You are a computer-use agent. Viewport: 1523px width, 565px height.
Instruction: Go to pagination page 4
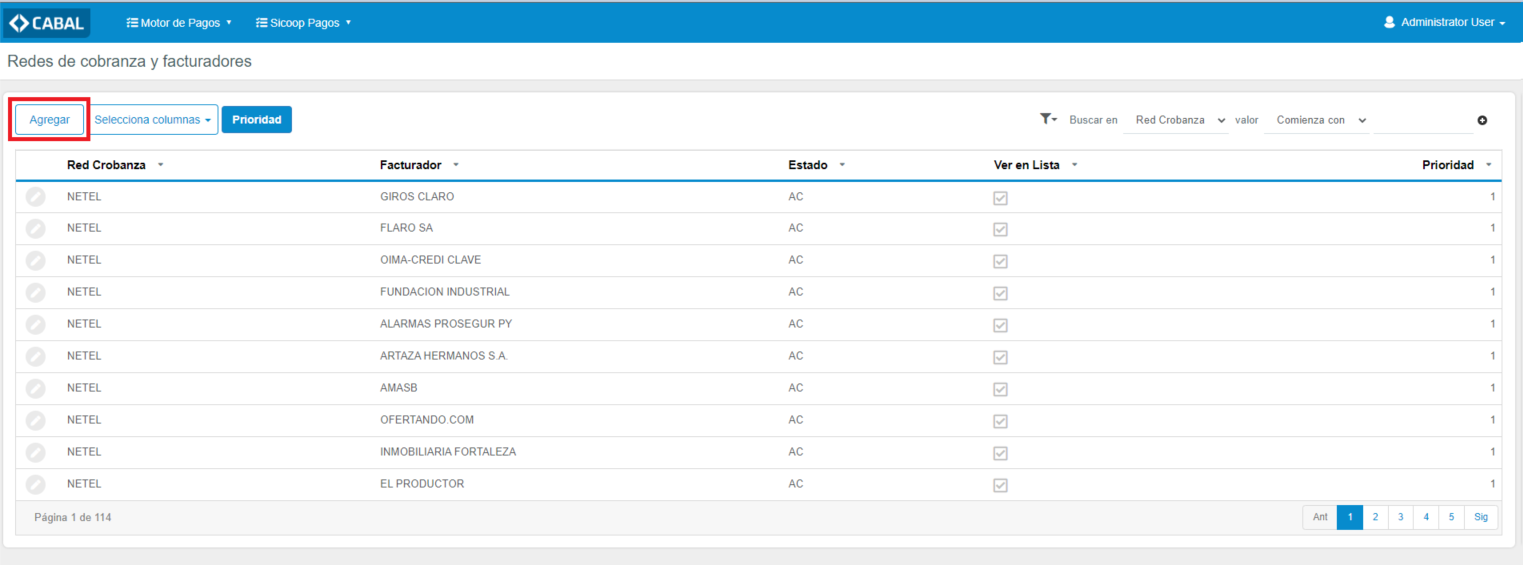coord(1426,517)
